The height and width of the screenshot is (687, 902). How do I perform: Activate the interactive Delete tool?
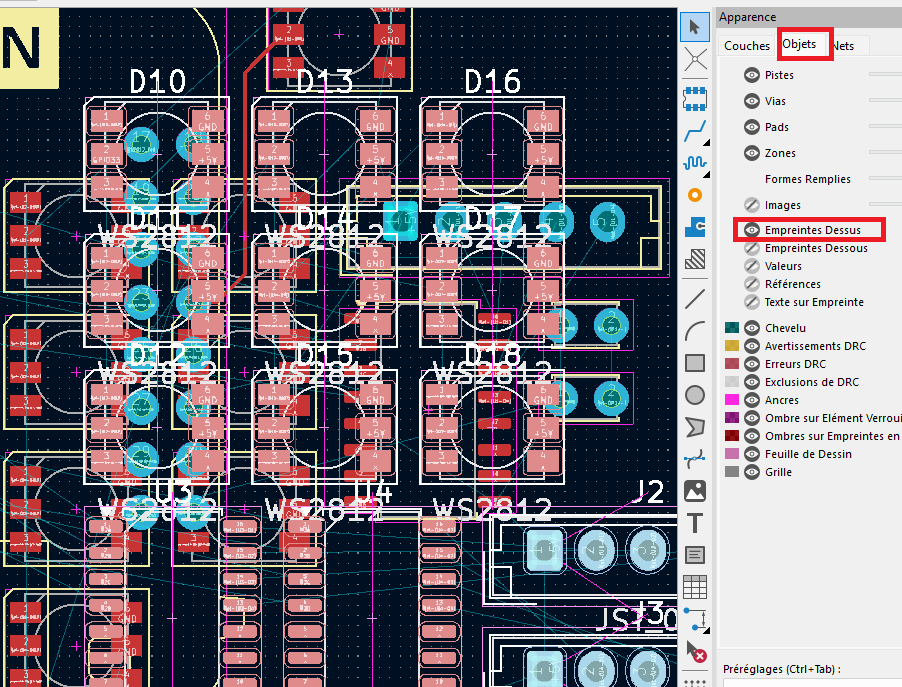(695, 652)
